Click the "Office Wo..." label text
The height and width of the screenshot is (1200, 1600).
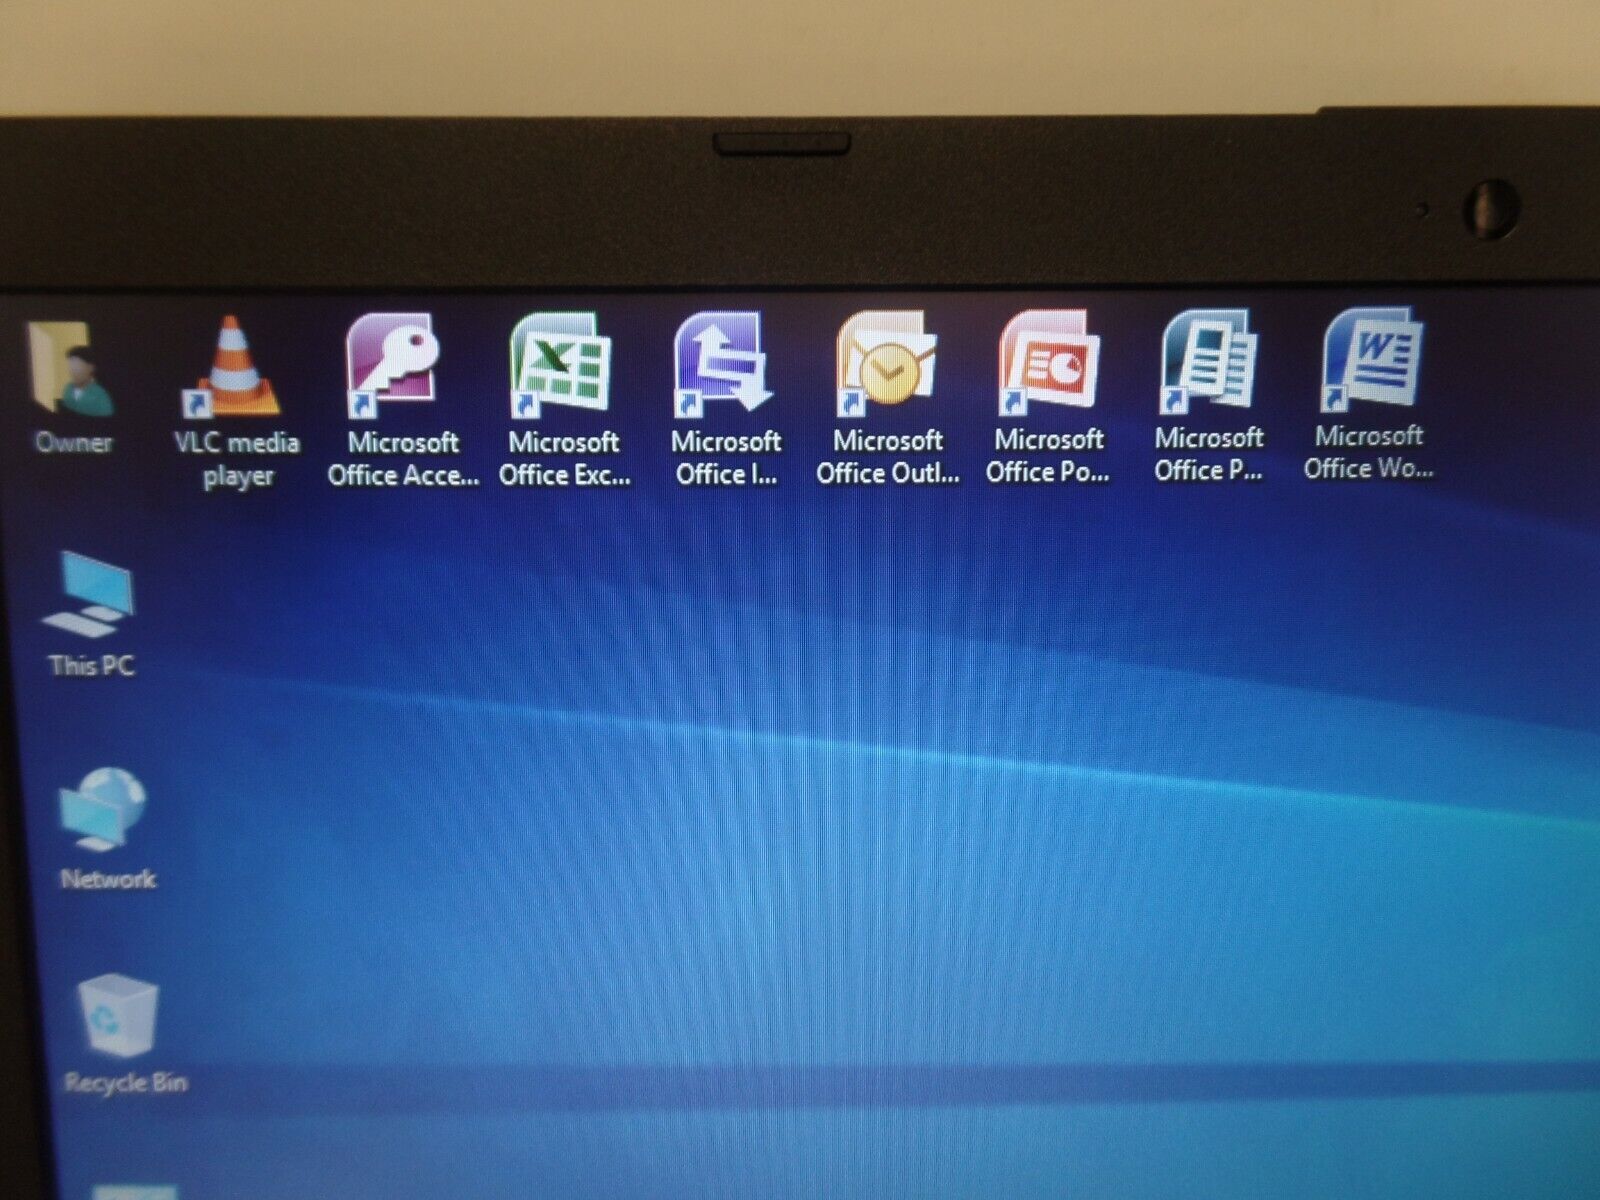[x=1369, y=467]
